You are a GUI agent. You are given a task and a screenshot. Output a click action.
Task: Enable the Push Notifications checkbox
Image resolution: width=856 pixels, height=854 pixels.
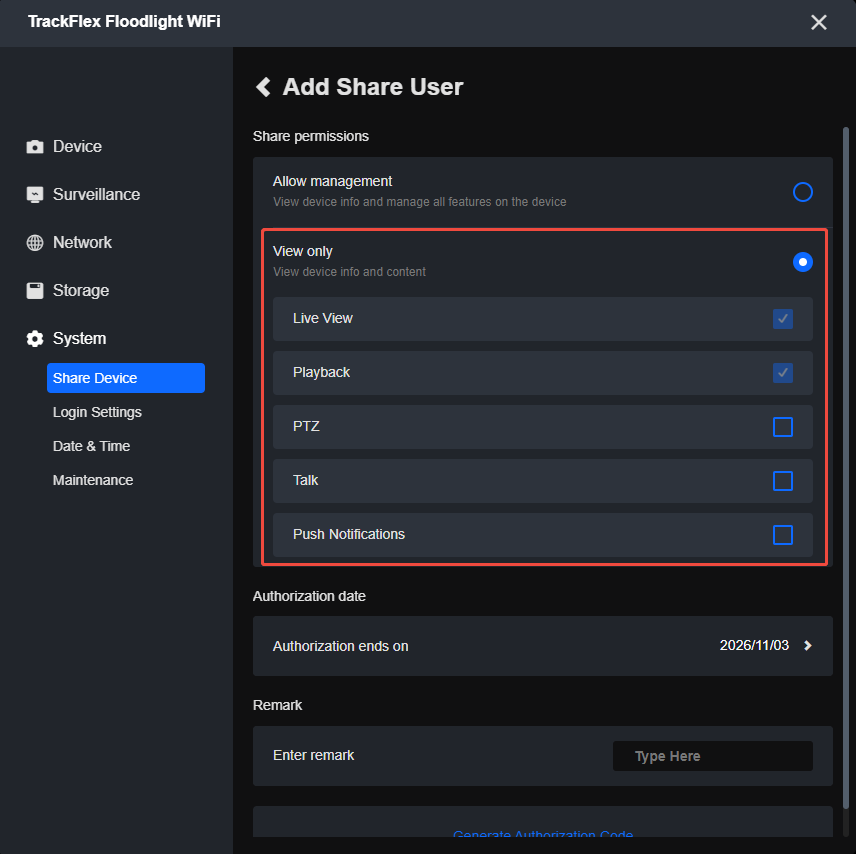(x=782, y=535)
